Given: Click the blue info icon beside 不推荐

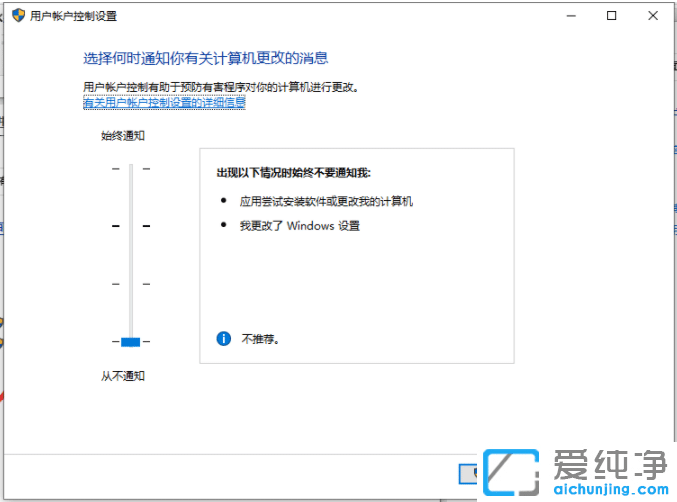Looking at the screenshot, I should coord(224,339).
